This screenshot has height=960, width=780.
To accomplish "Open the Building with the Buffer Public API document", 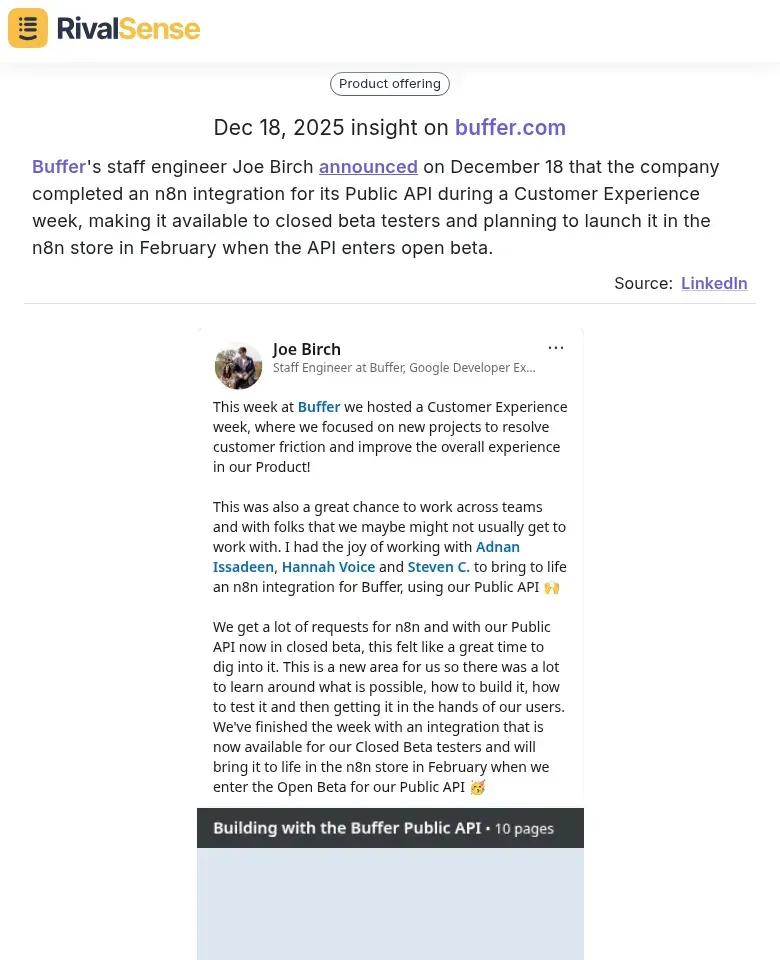I will click(345, 828).
